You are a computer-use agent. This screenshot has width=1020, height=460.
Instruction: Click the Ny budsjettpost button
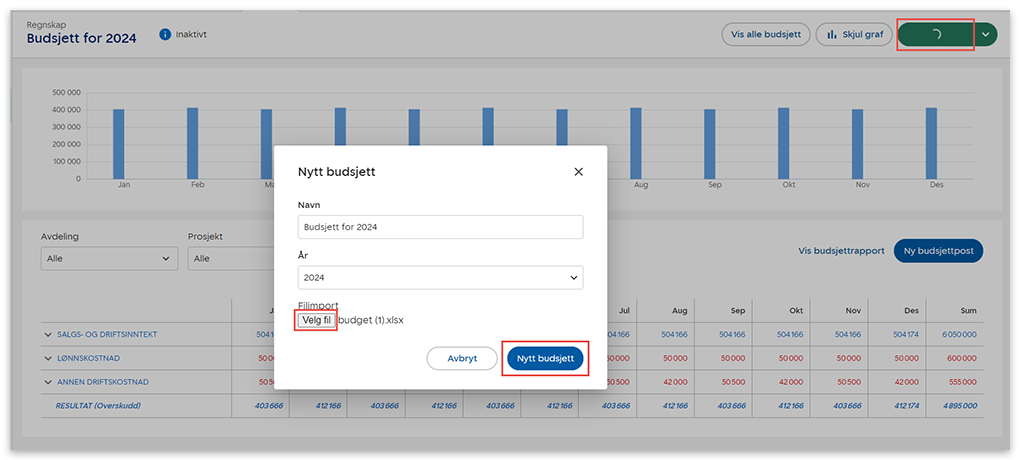[x=938, y=251]
